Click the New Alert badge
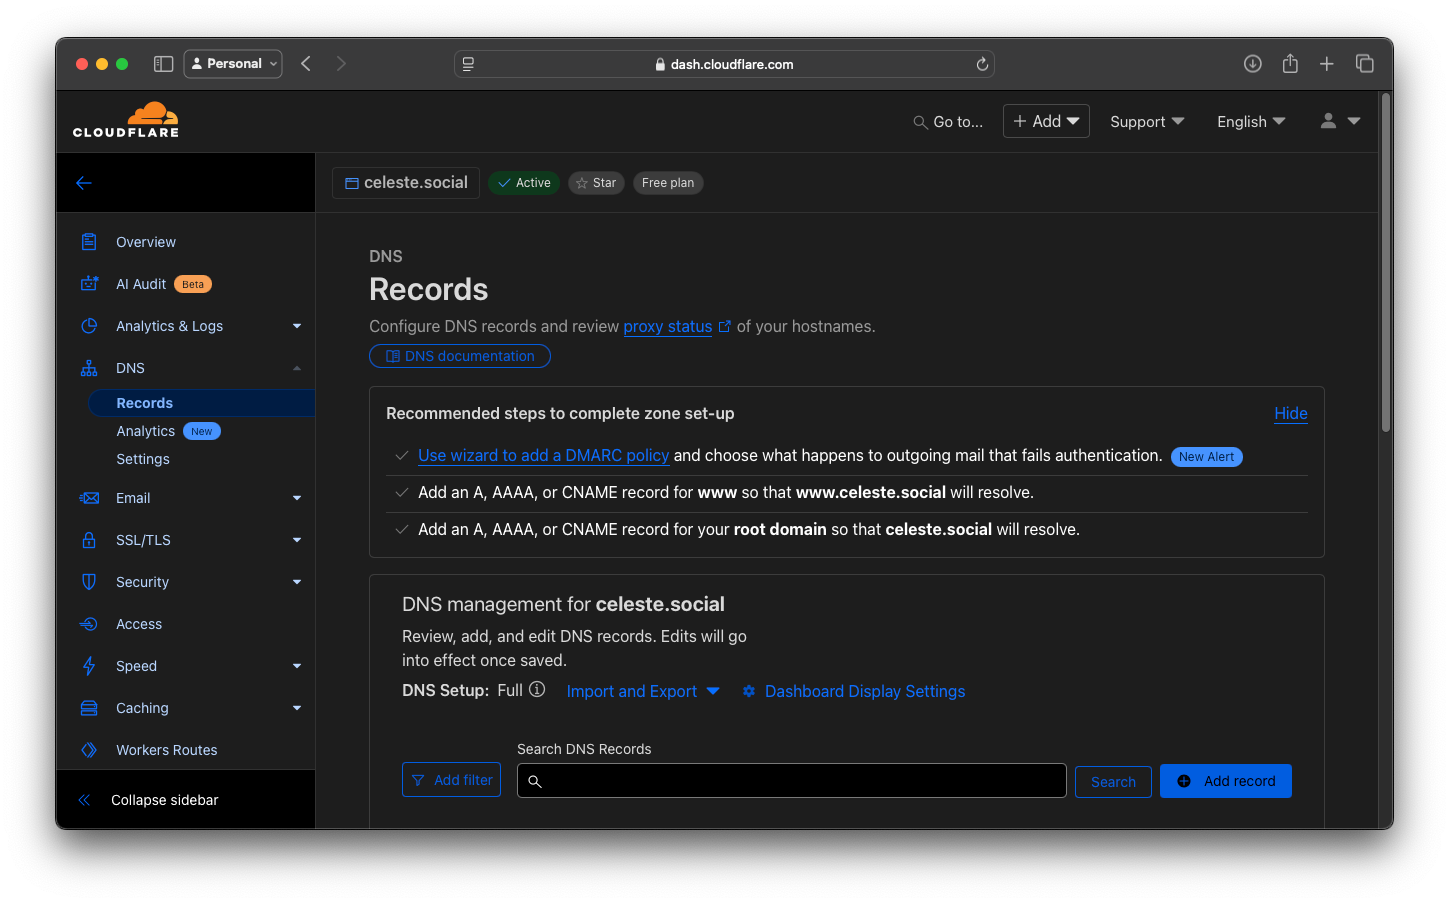Screen dimensions: 1449x903 pos(1206,457)
